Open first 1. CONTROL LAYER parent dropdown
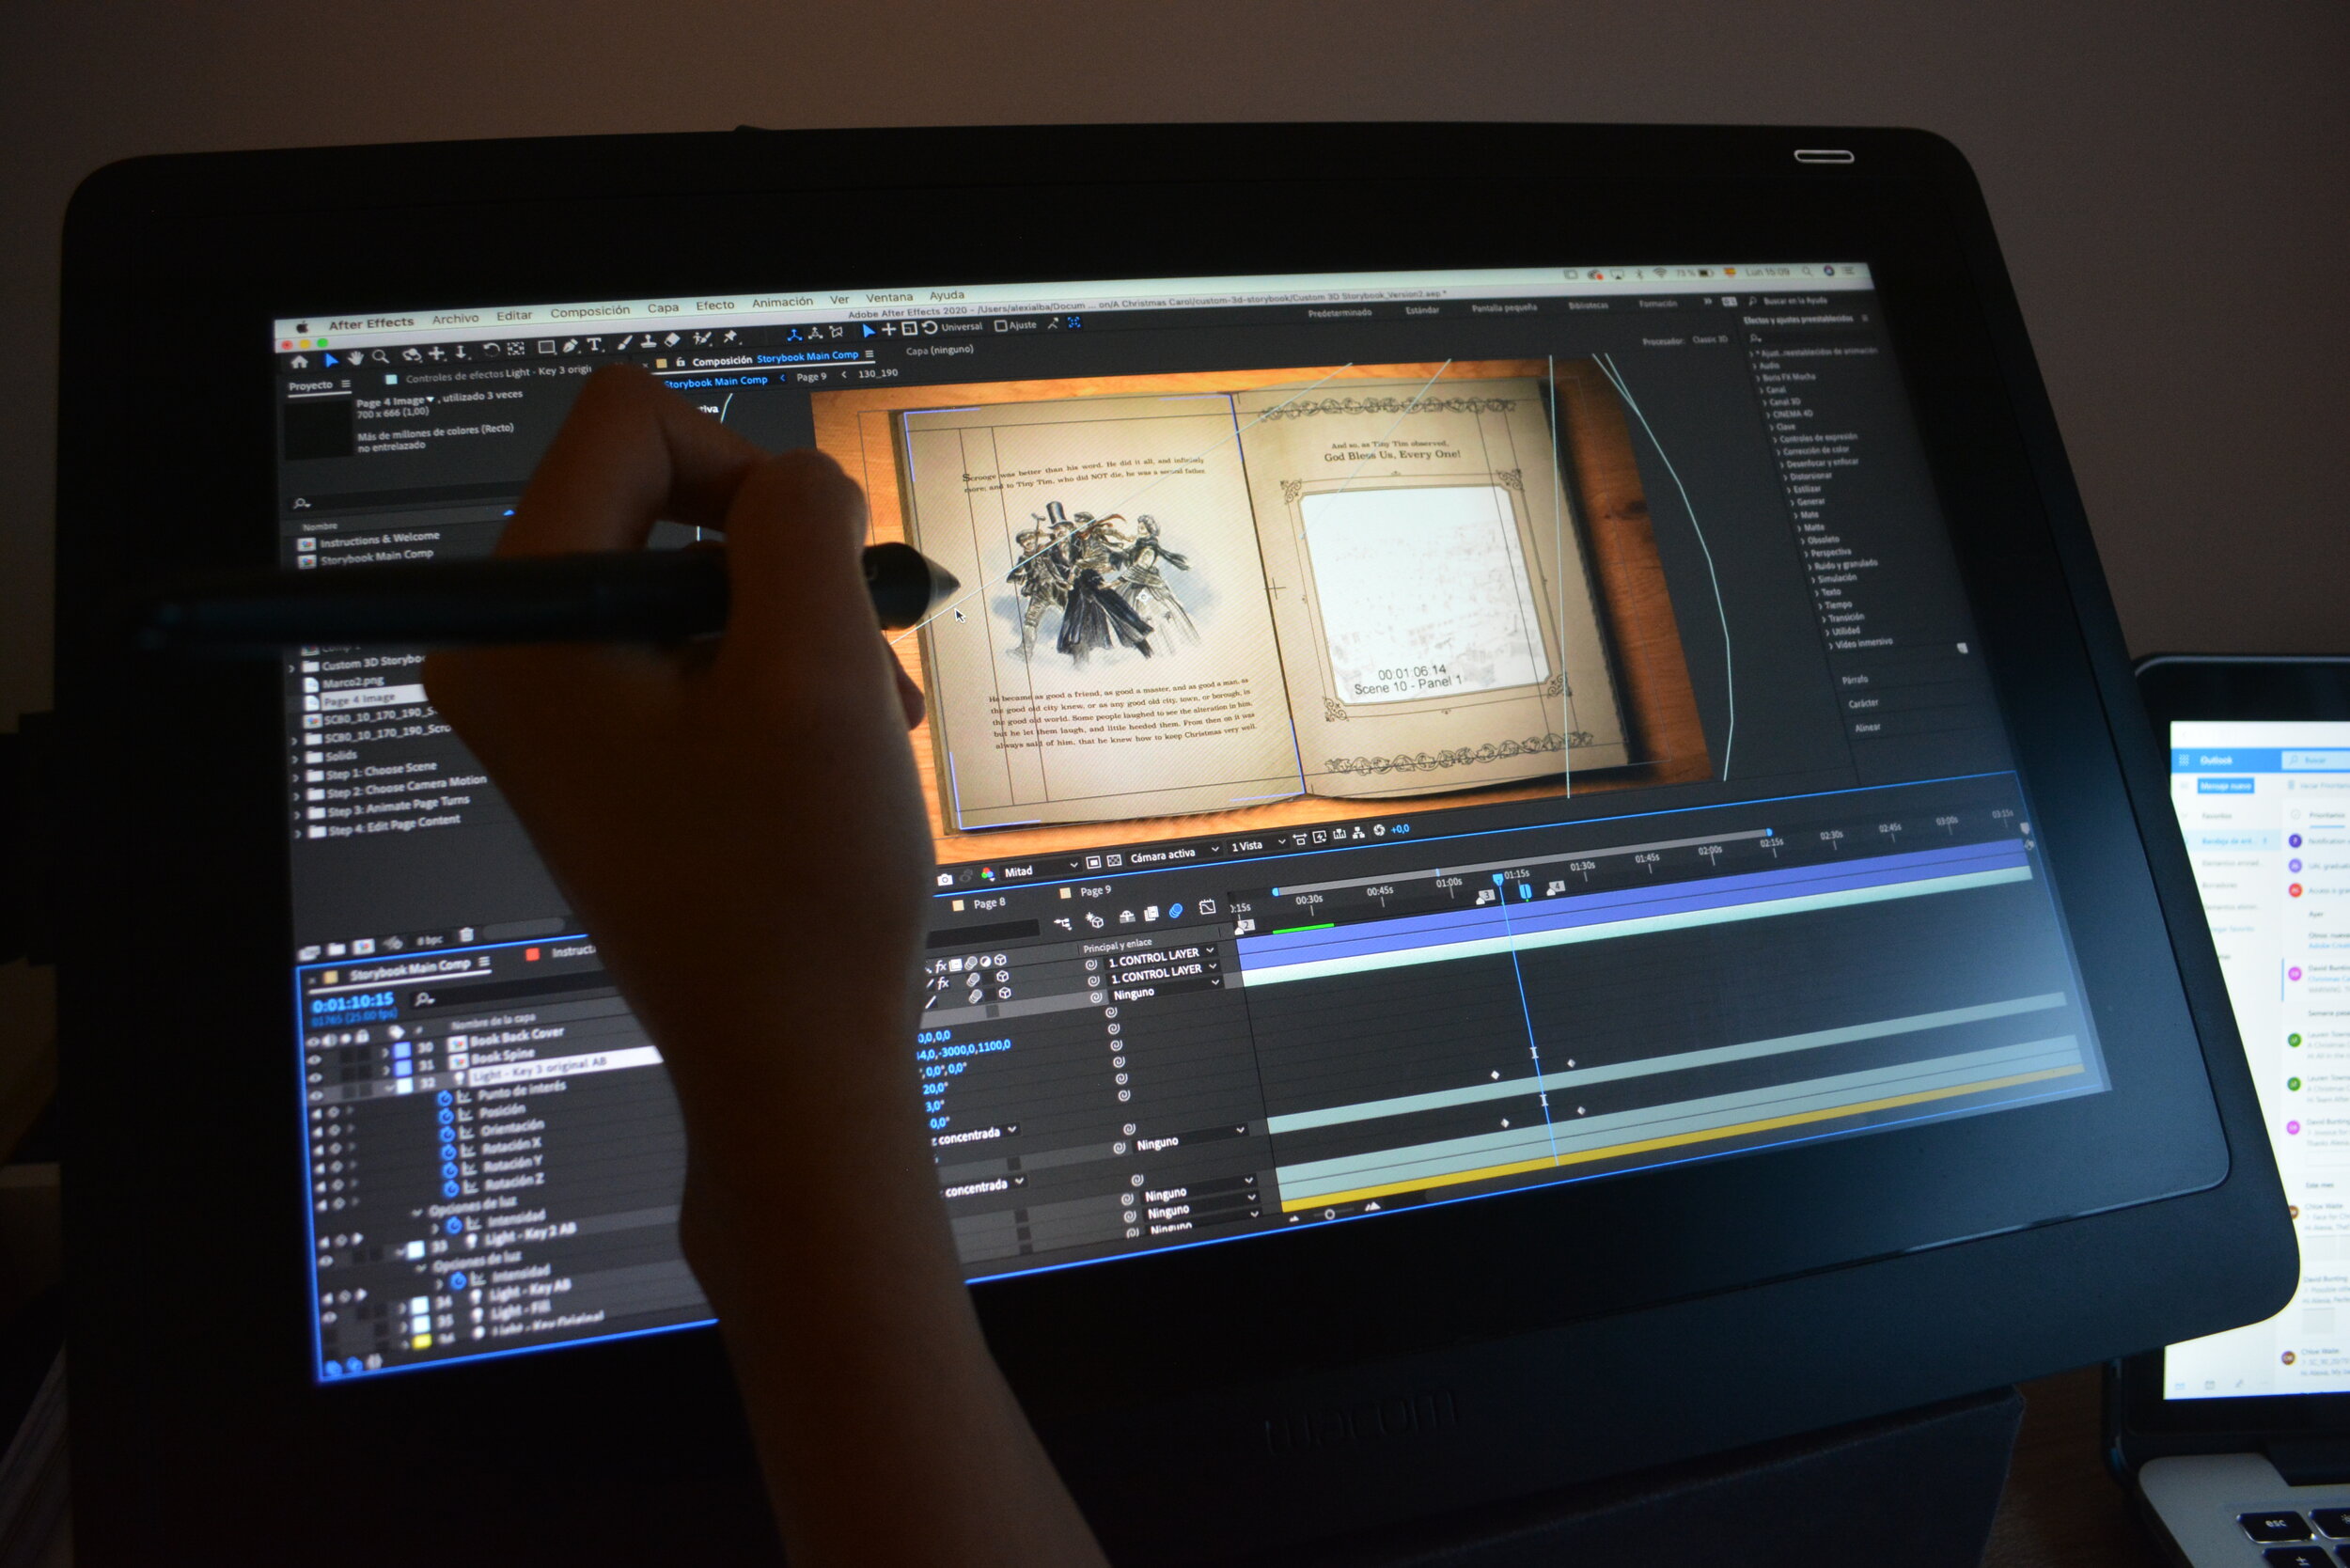The width and height of the screenshot is (2350, 1568). click(1161, 958)
